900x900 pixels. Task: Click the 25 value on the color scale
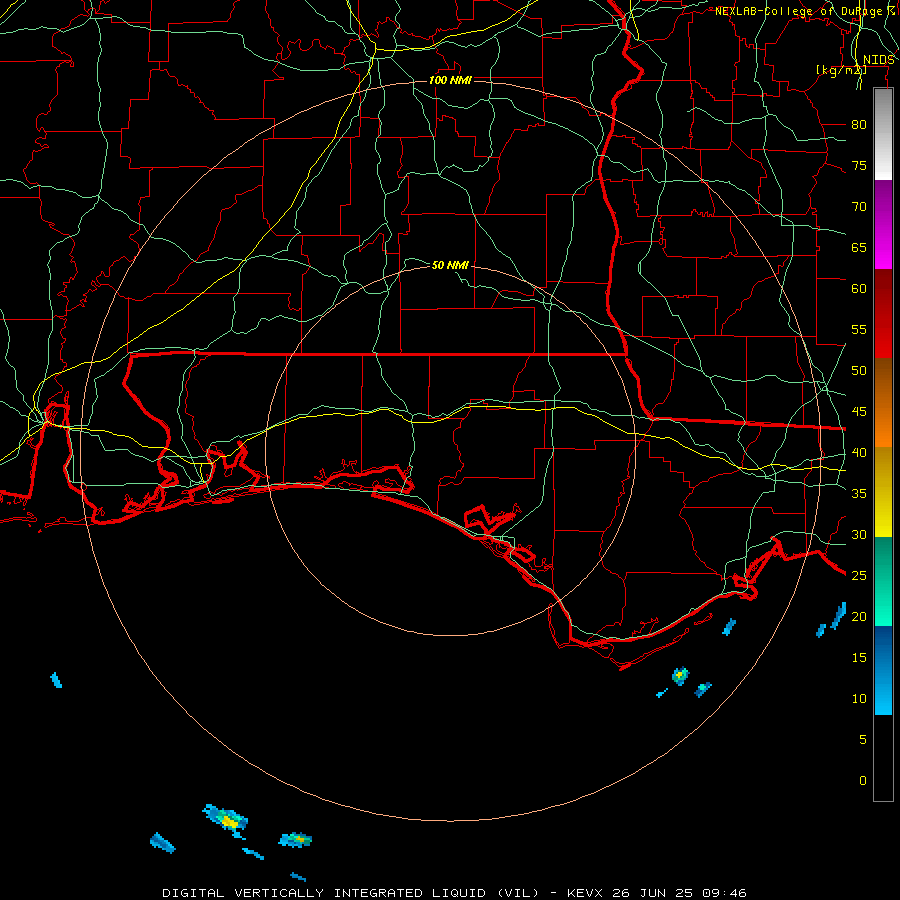[859, 576]
